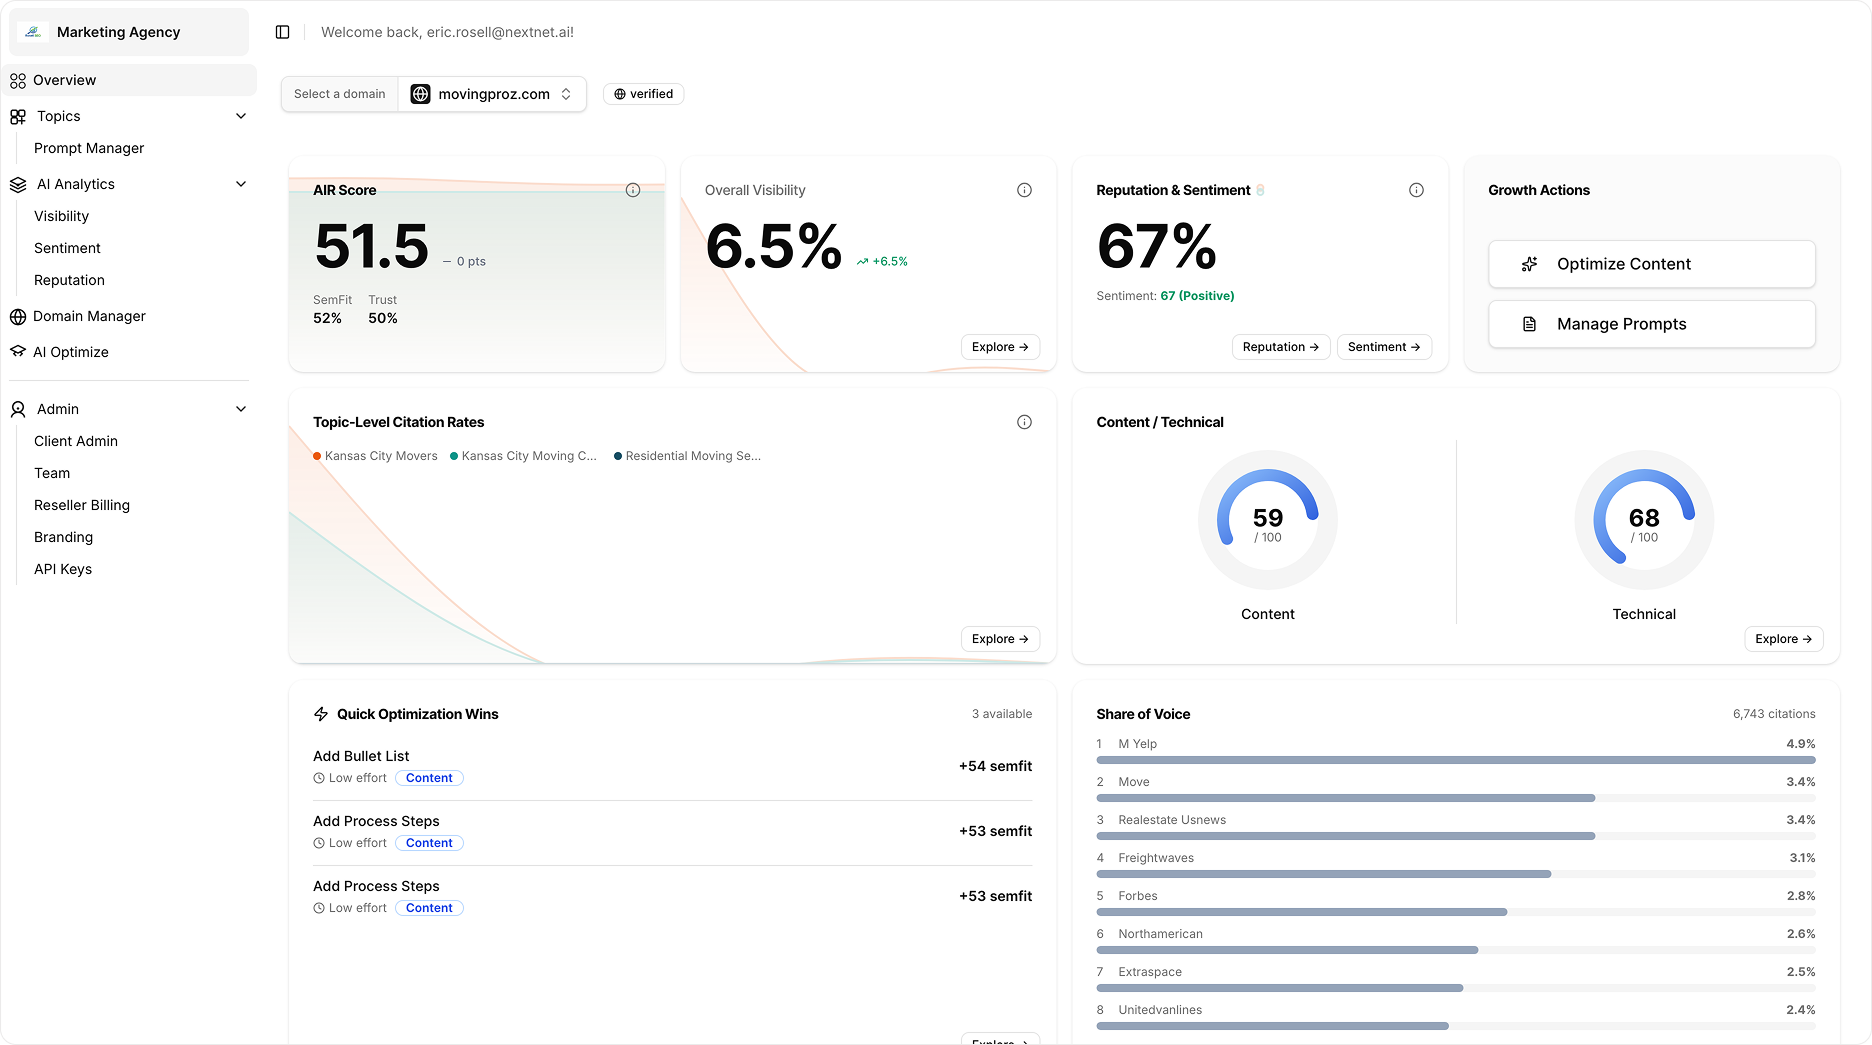
Task: Open the Reputation page in sidebar
Action: (x=69, y=280)
